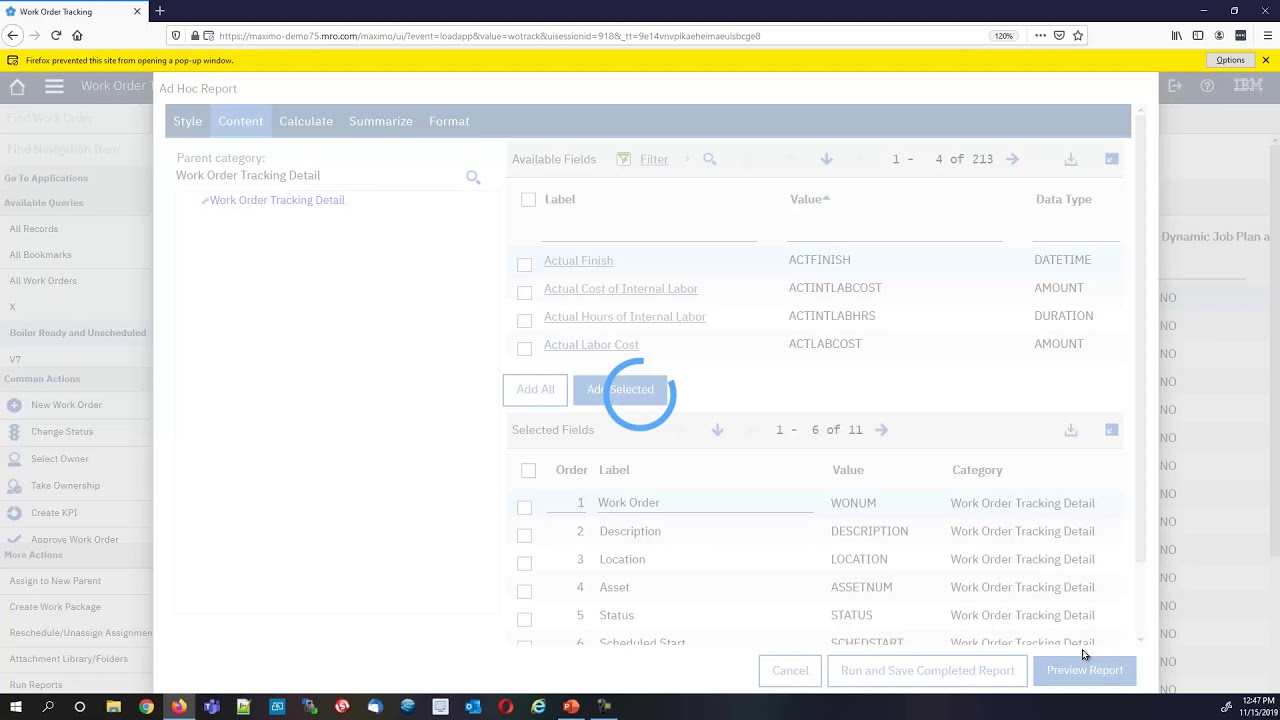Screen dimensions: 1280x720
Task: Click the Add Selected button
Action: (x=620, y=389)
